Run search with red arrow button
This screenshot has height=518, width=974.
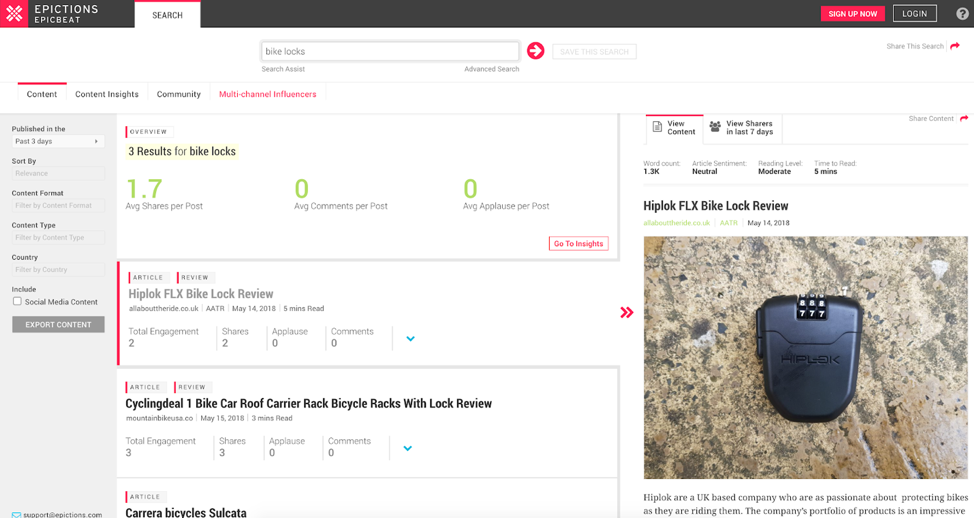(535, 51)
